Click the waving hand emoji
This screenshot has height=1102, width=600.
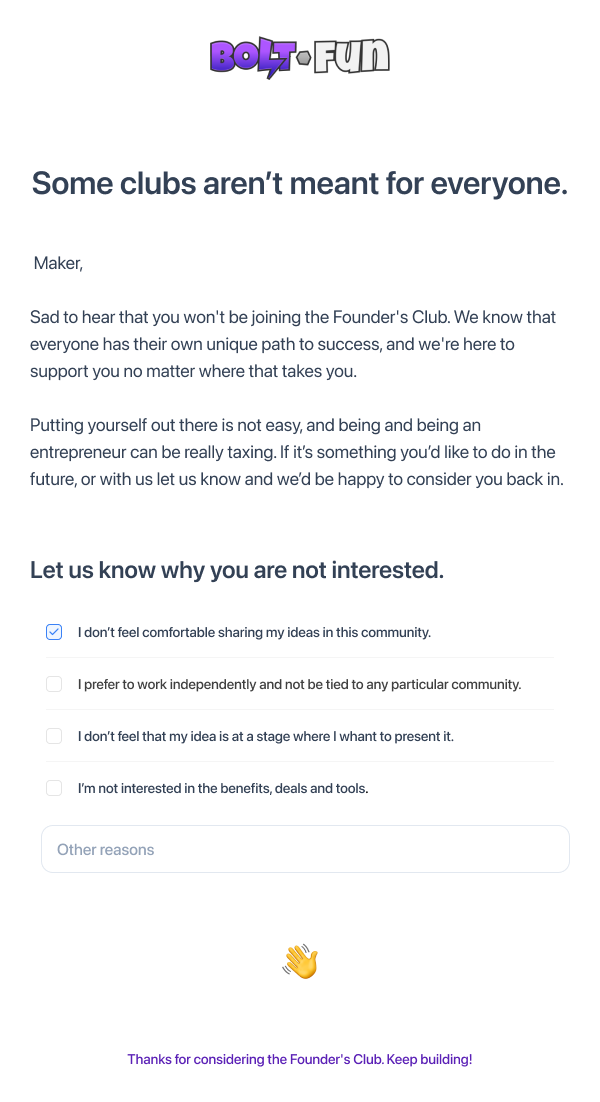click(x=300, y=962)
